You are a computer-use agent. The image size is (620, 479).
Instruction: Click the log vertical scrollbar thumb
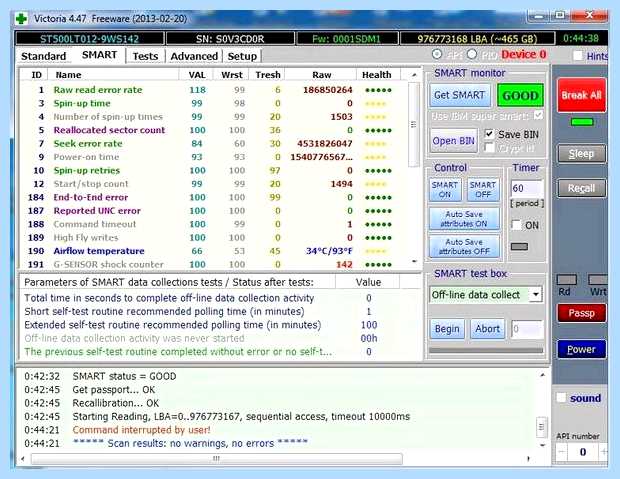pyautogui.click(x=542, y=427)
